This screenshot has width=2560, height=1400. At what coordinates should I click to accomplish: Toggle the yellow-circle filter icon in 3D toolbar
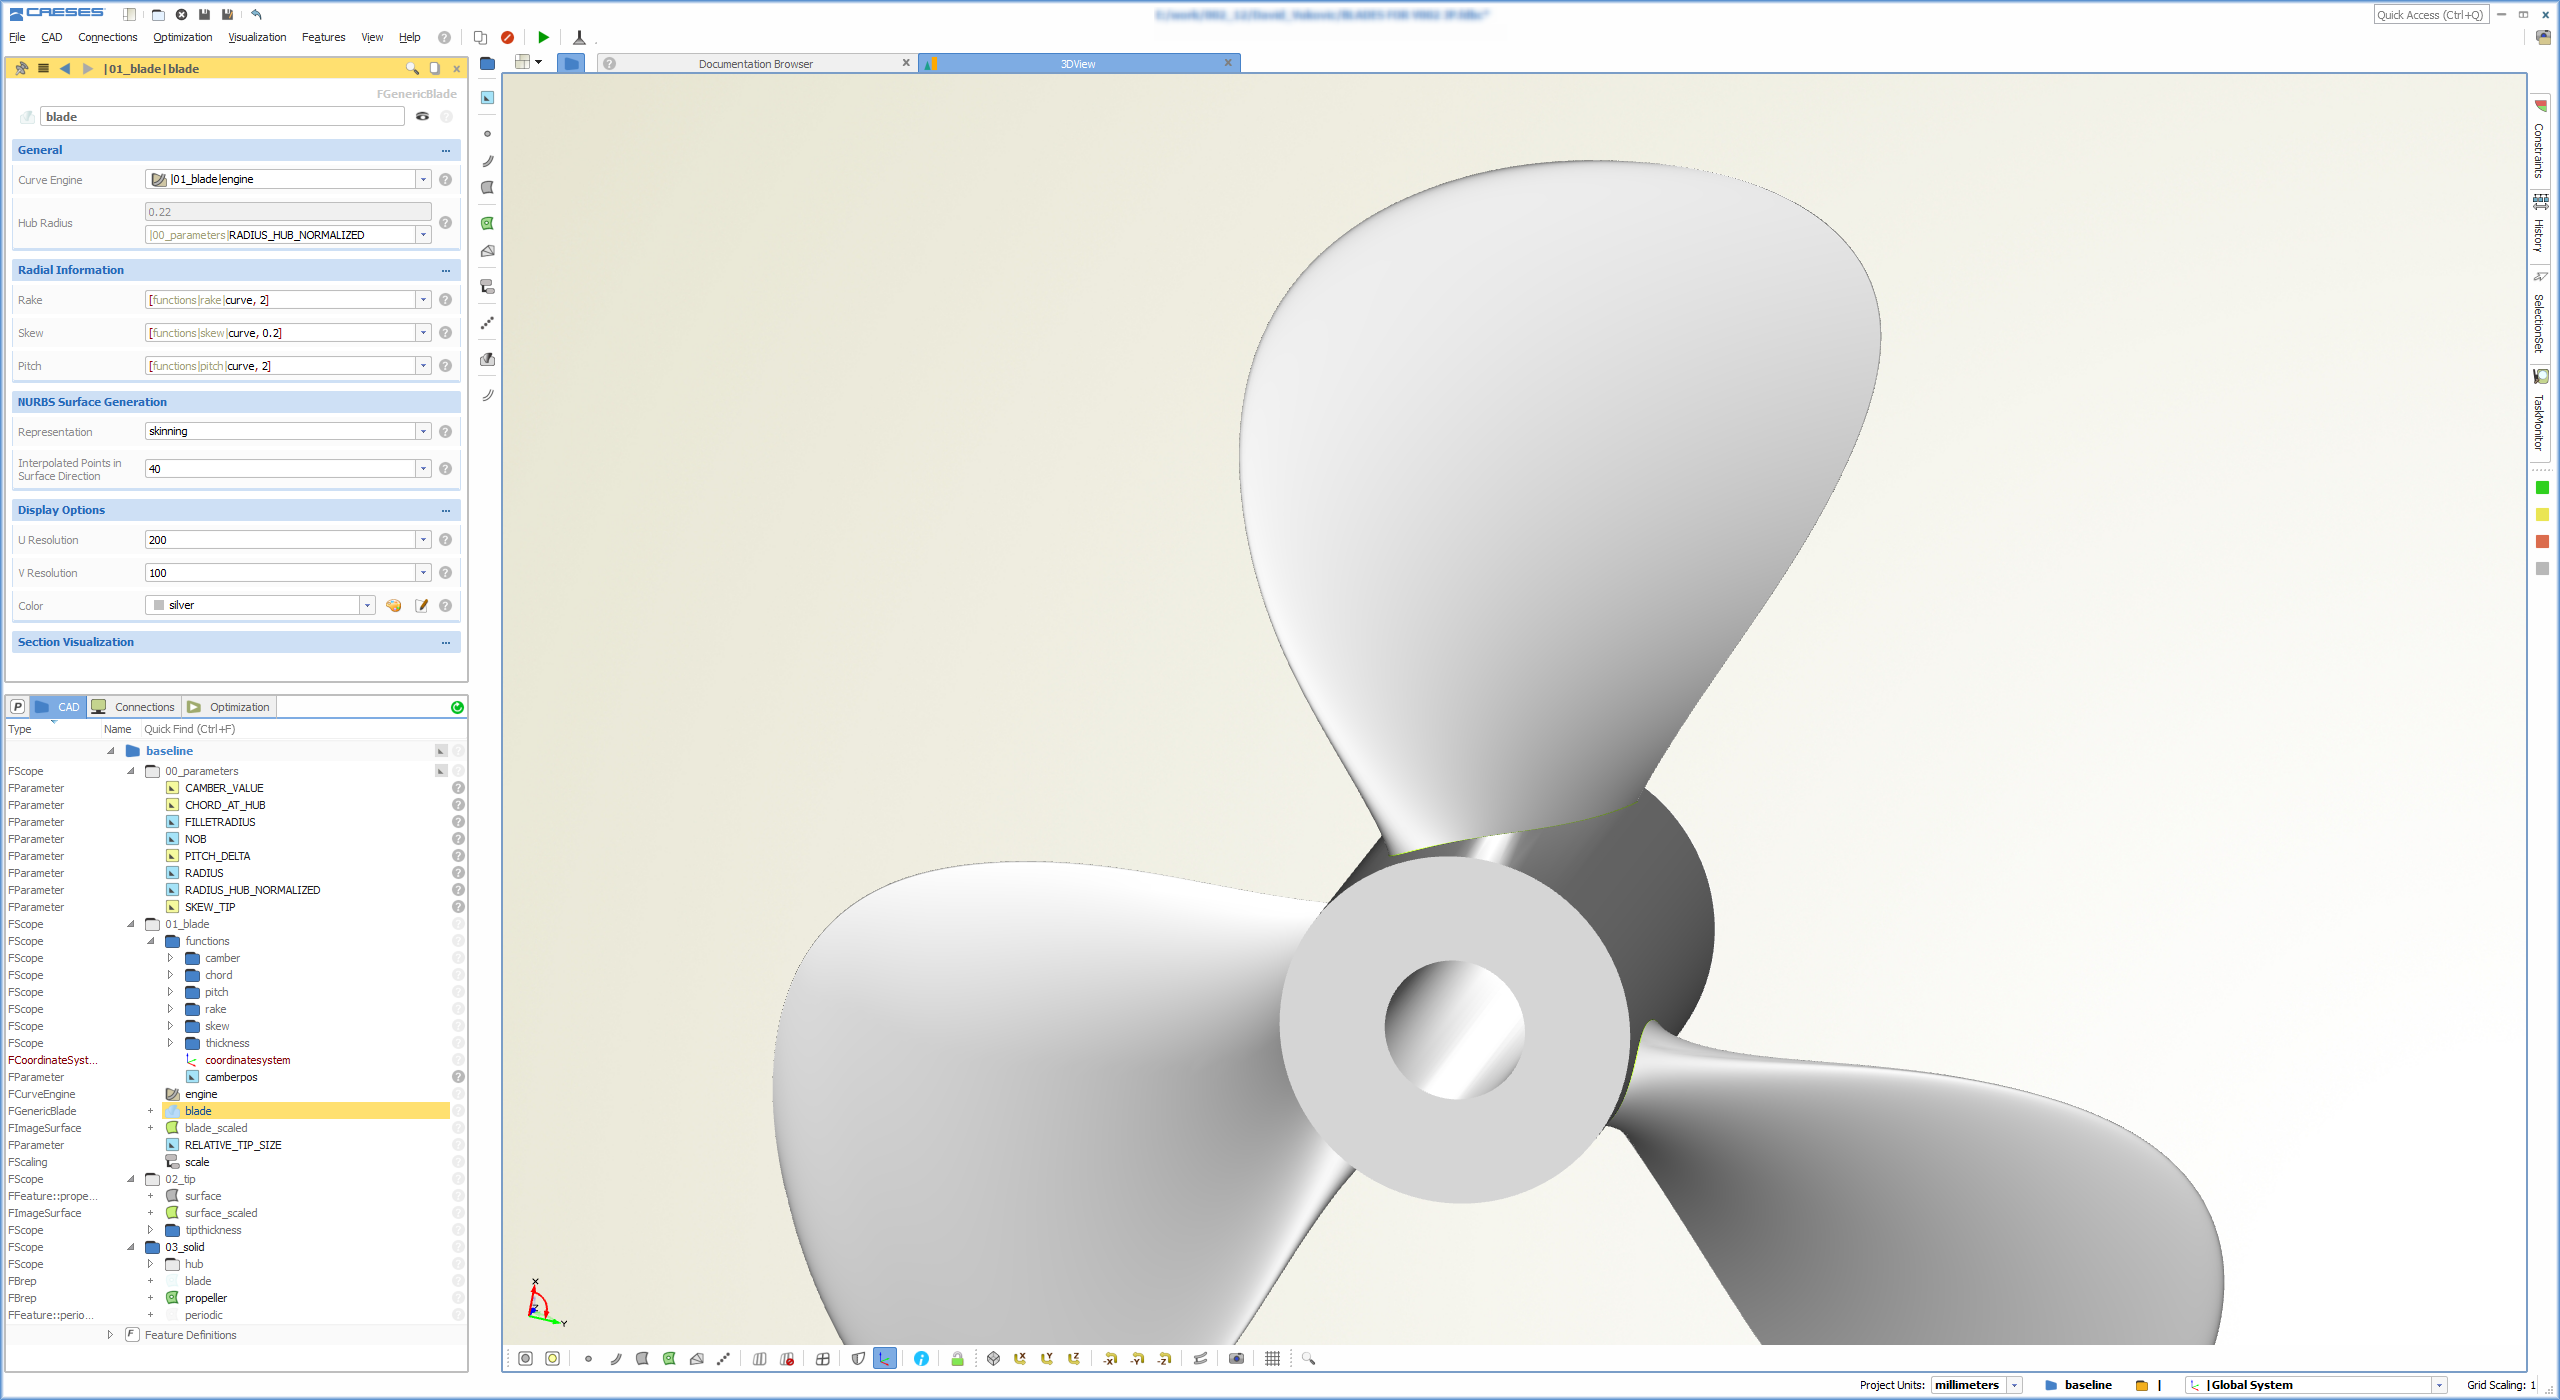click(x=552, y=1358)
